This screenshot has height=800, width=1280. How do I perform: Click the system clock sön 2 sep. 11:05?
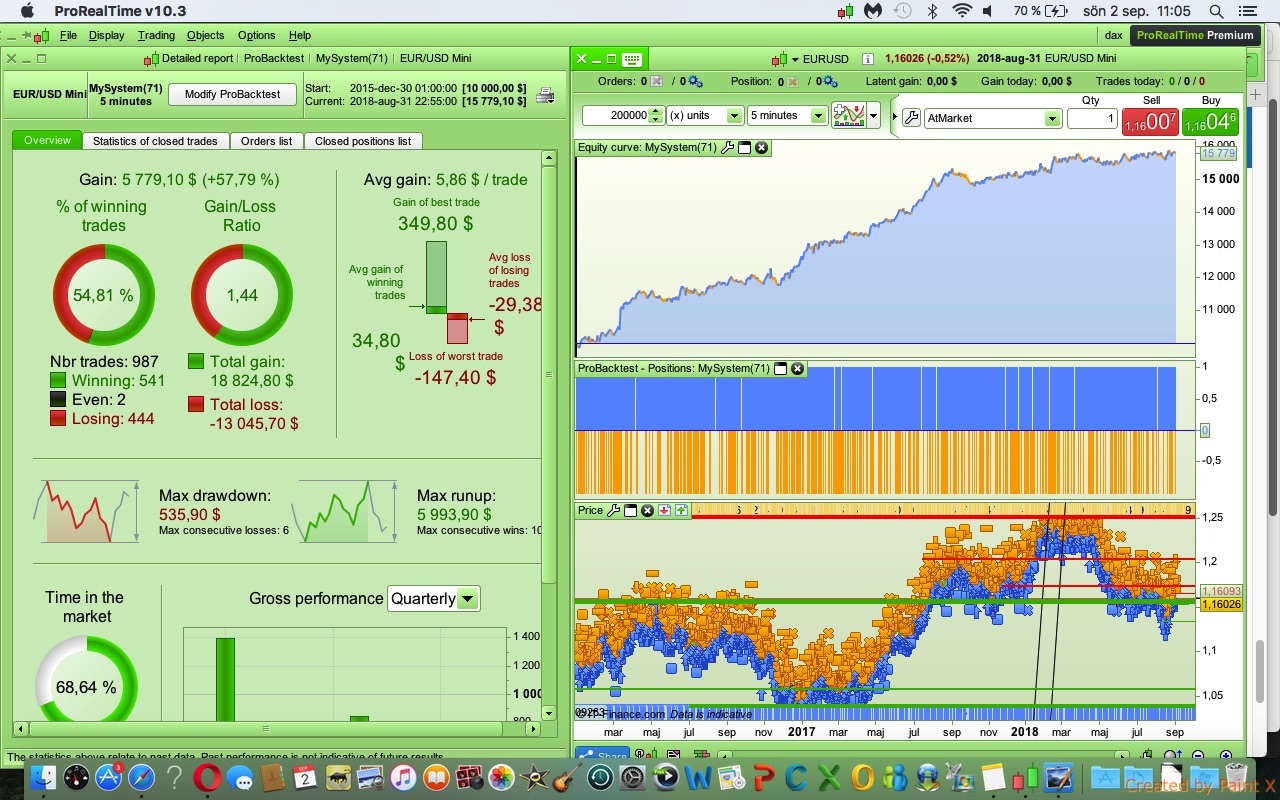1138,11
